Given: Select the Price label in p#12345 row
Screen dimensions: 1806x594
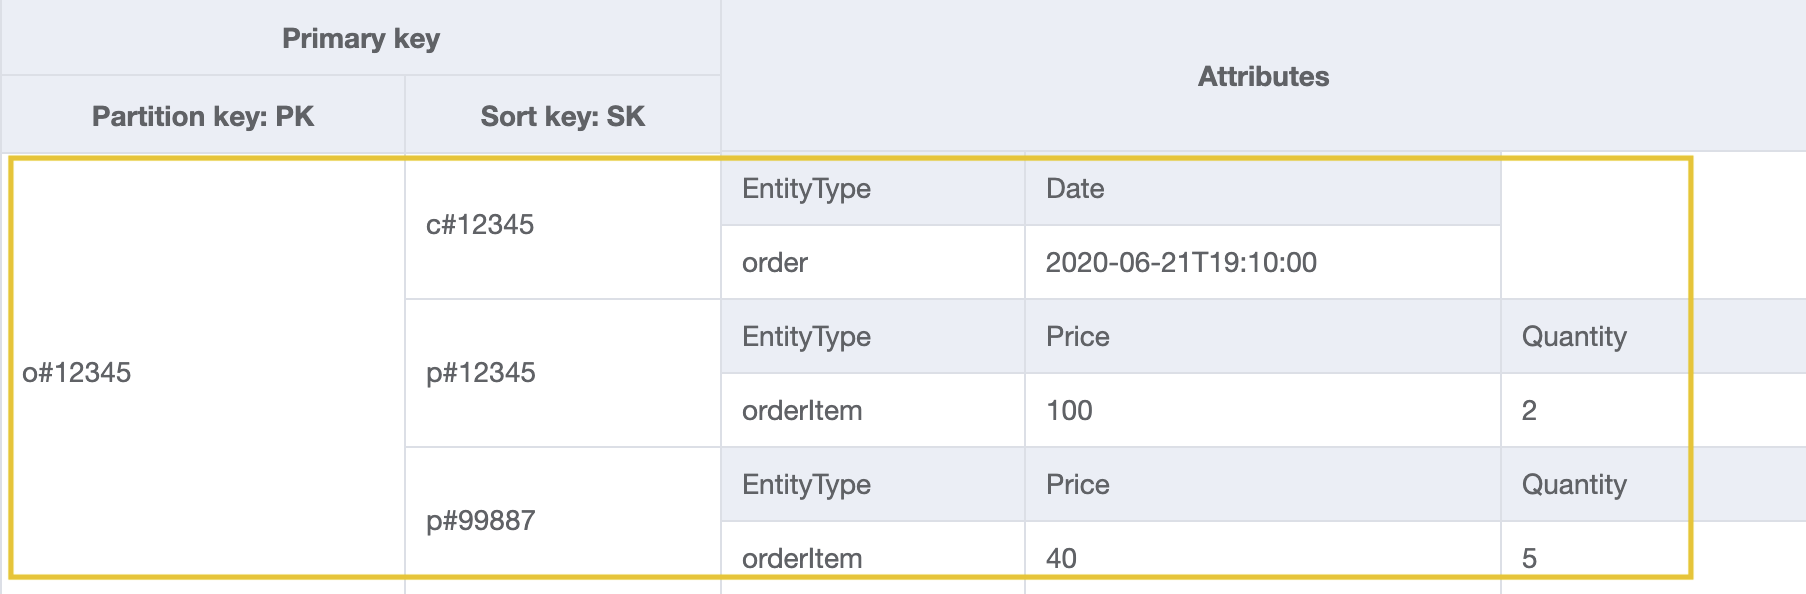Looking at the screenshot, I should coord(1078,337).
